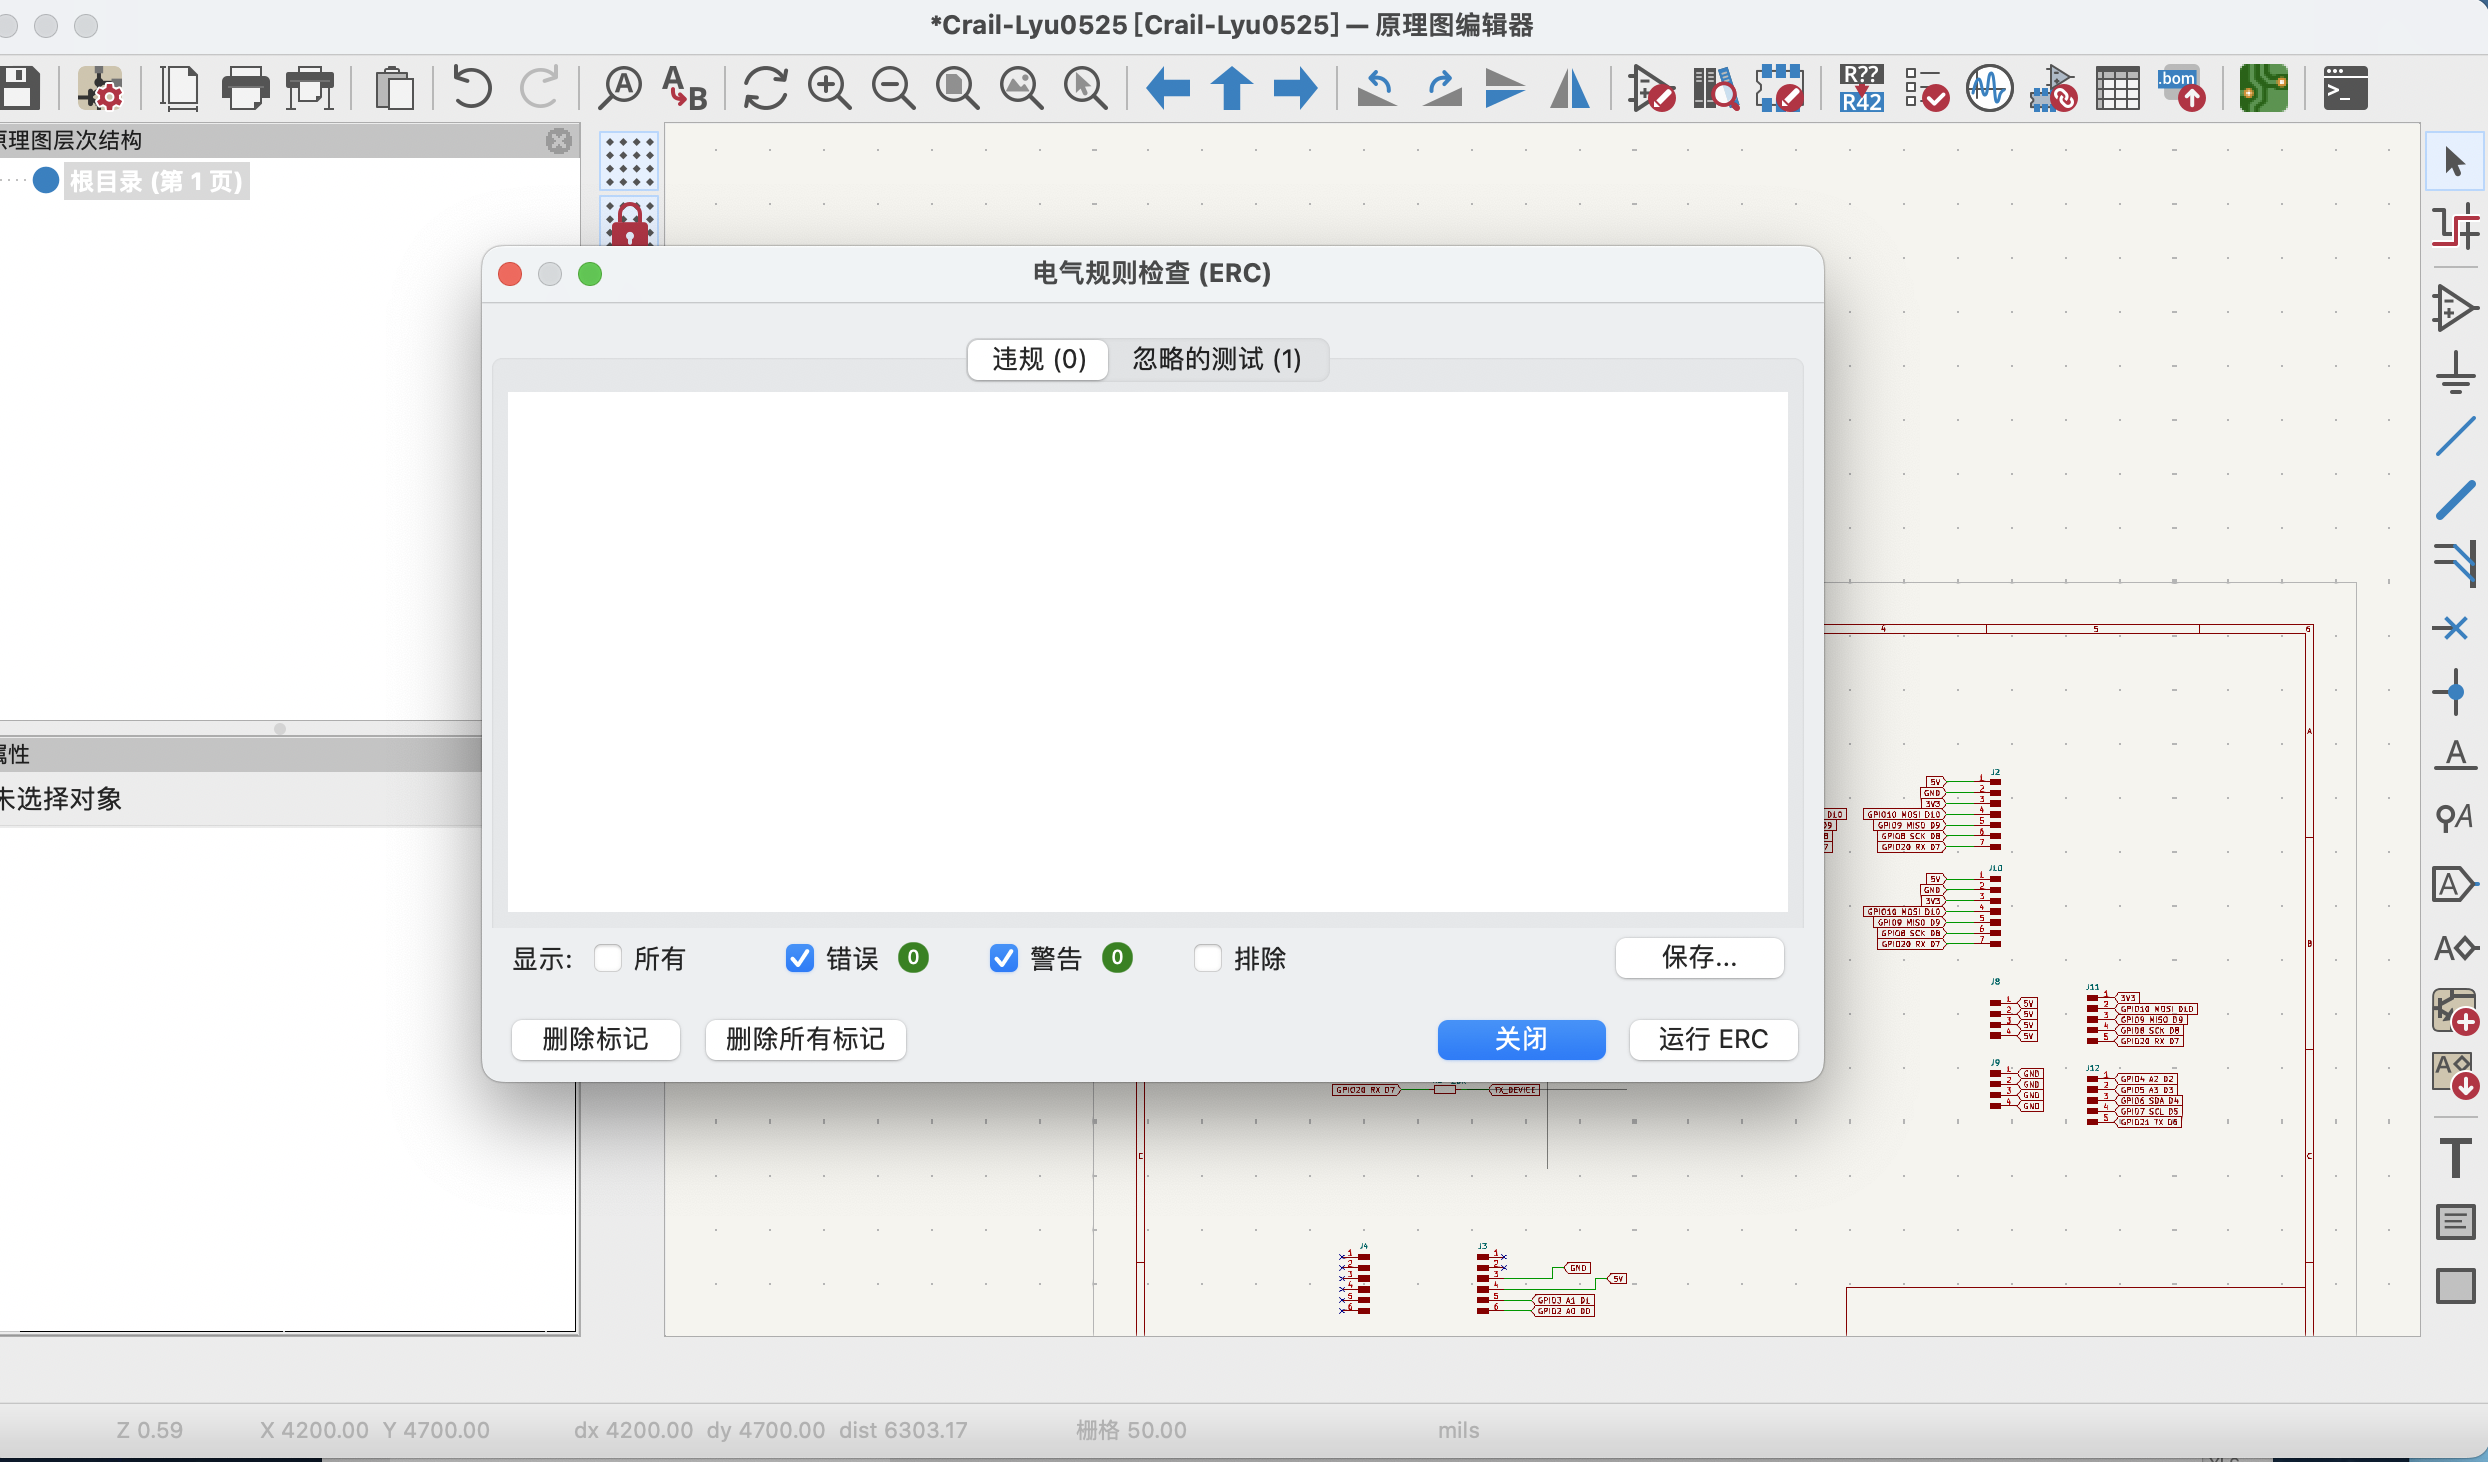
Task: Open the scripting console
Action: (2345, 88)
